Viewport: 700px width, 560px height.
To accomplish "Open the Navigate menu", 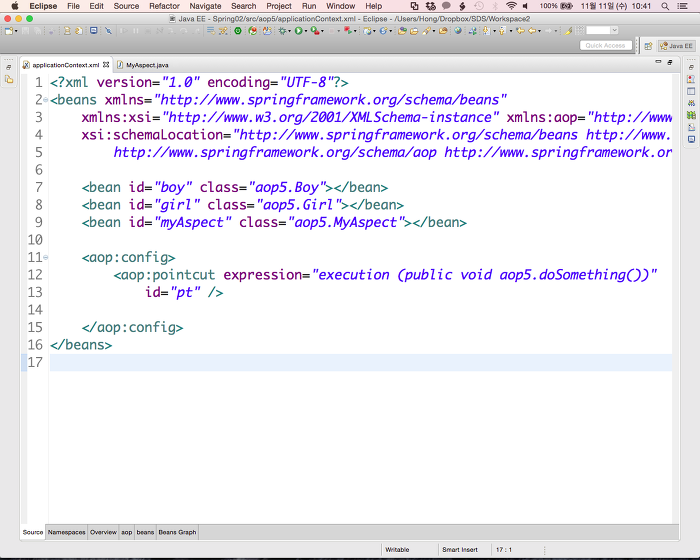I will click(x=205, y=6).
